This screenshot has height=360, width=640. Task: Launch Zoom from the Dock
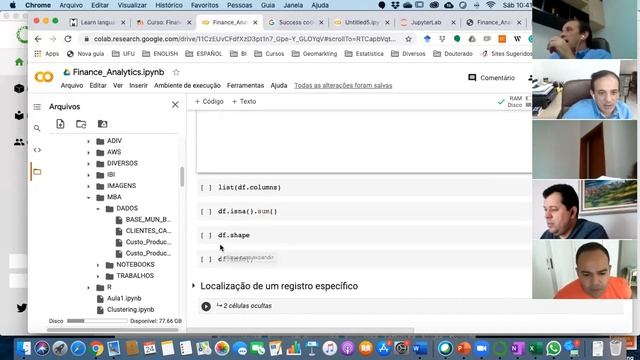[482, 348]
